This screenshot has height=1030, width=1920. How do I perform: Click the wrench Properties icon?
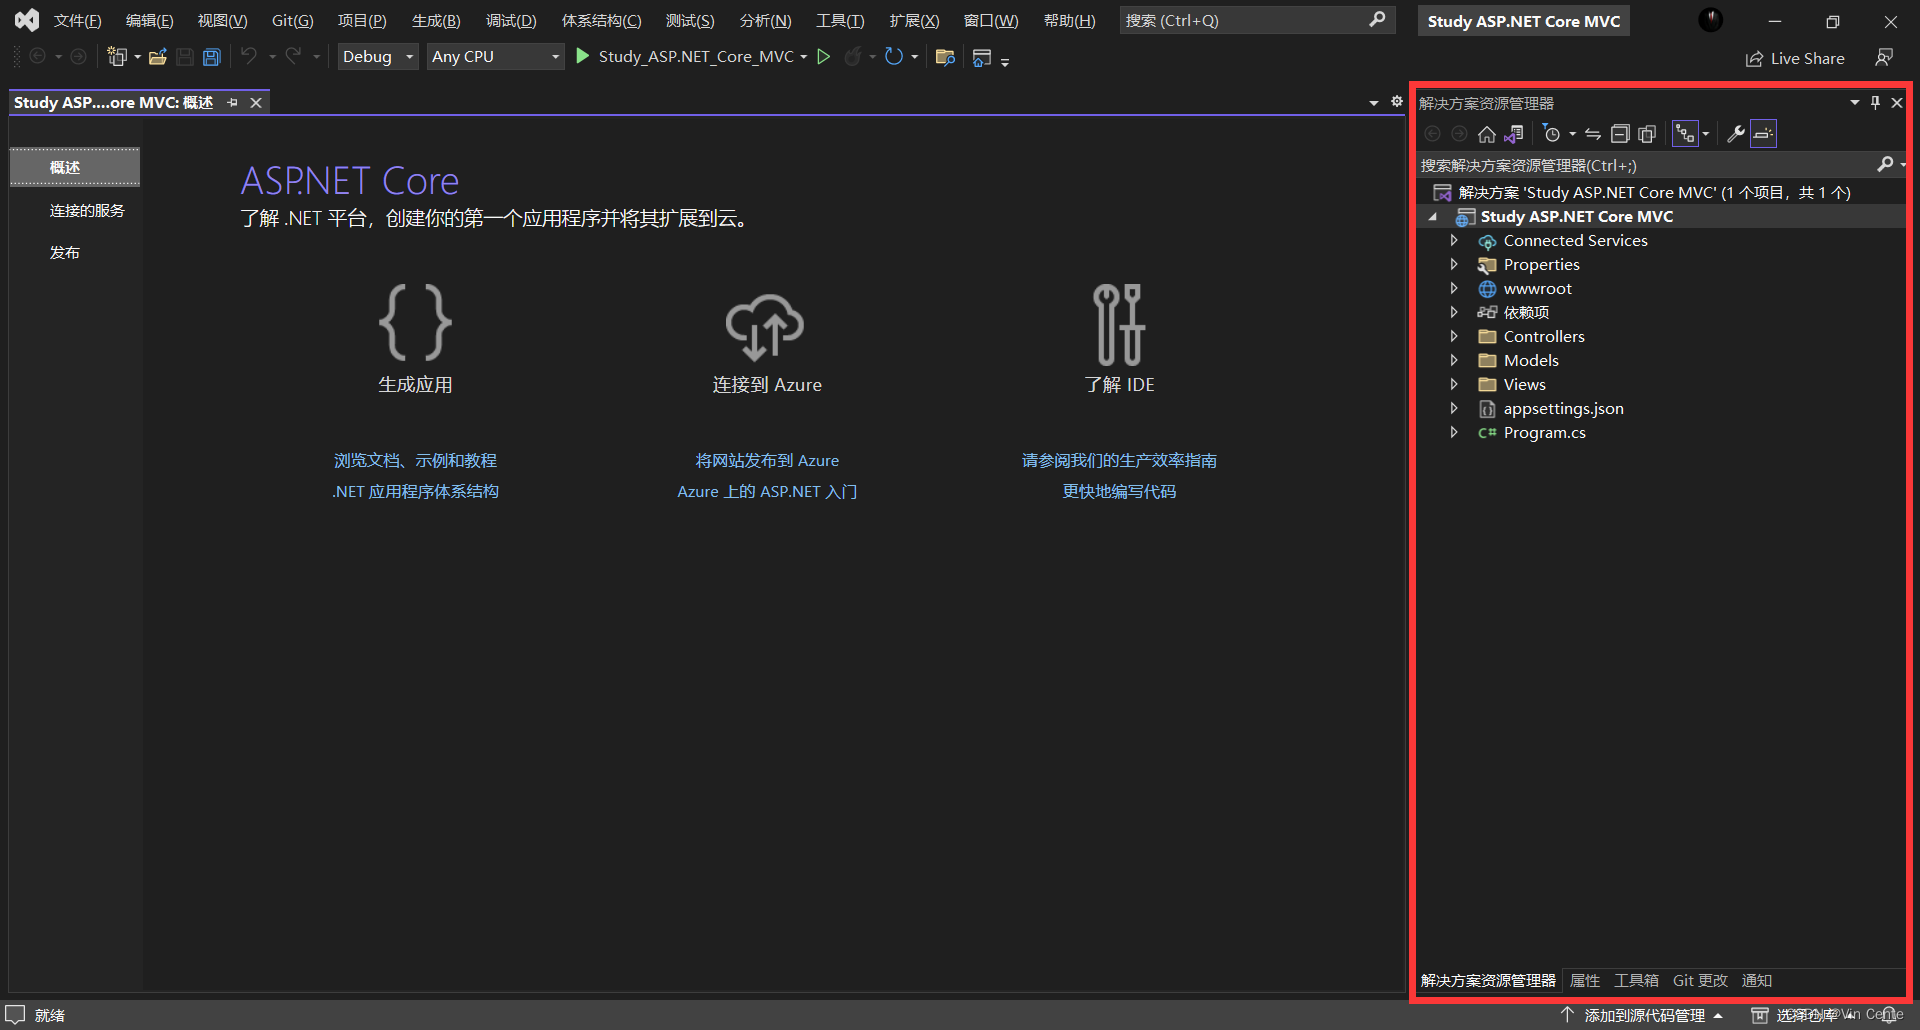[1736, 134]
